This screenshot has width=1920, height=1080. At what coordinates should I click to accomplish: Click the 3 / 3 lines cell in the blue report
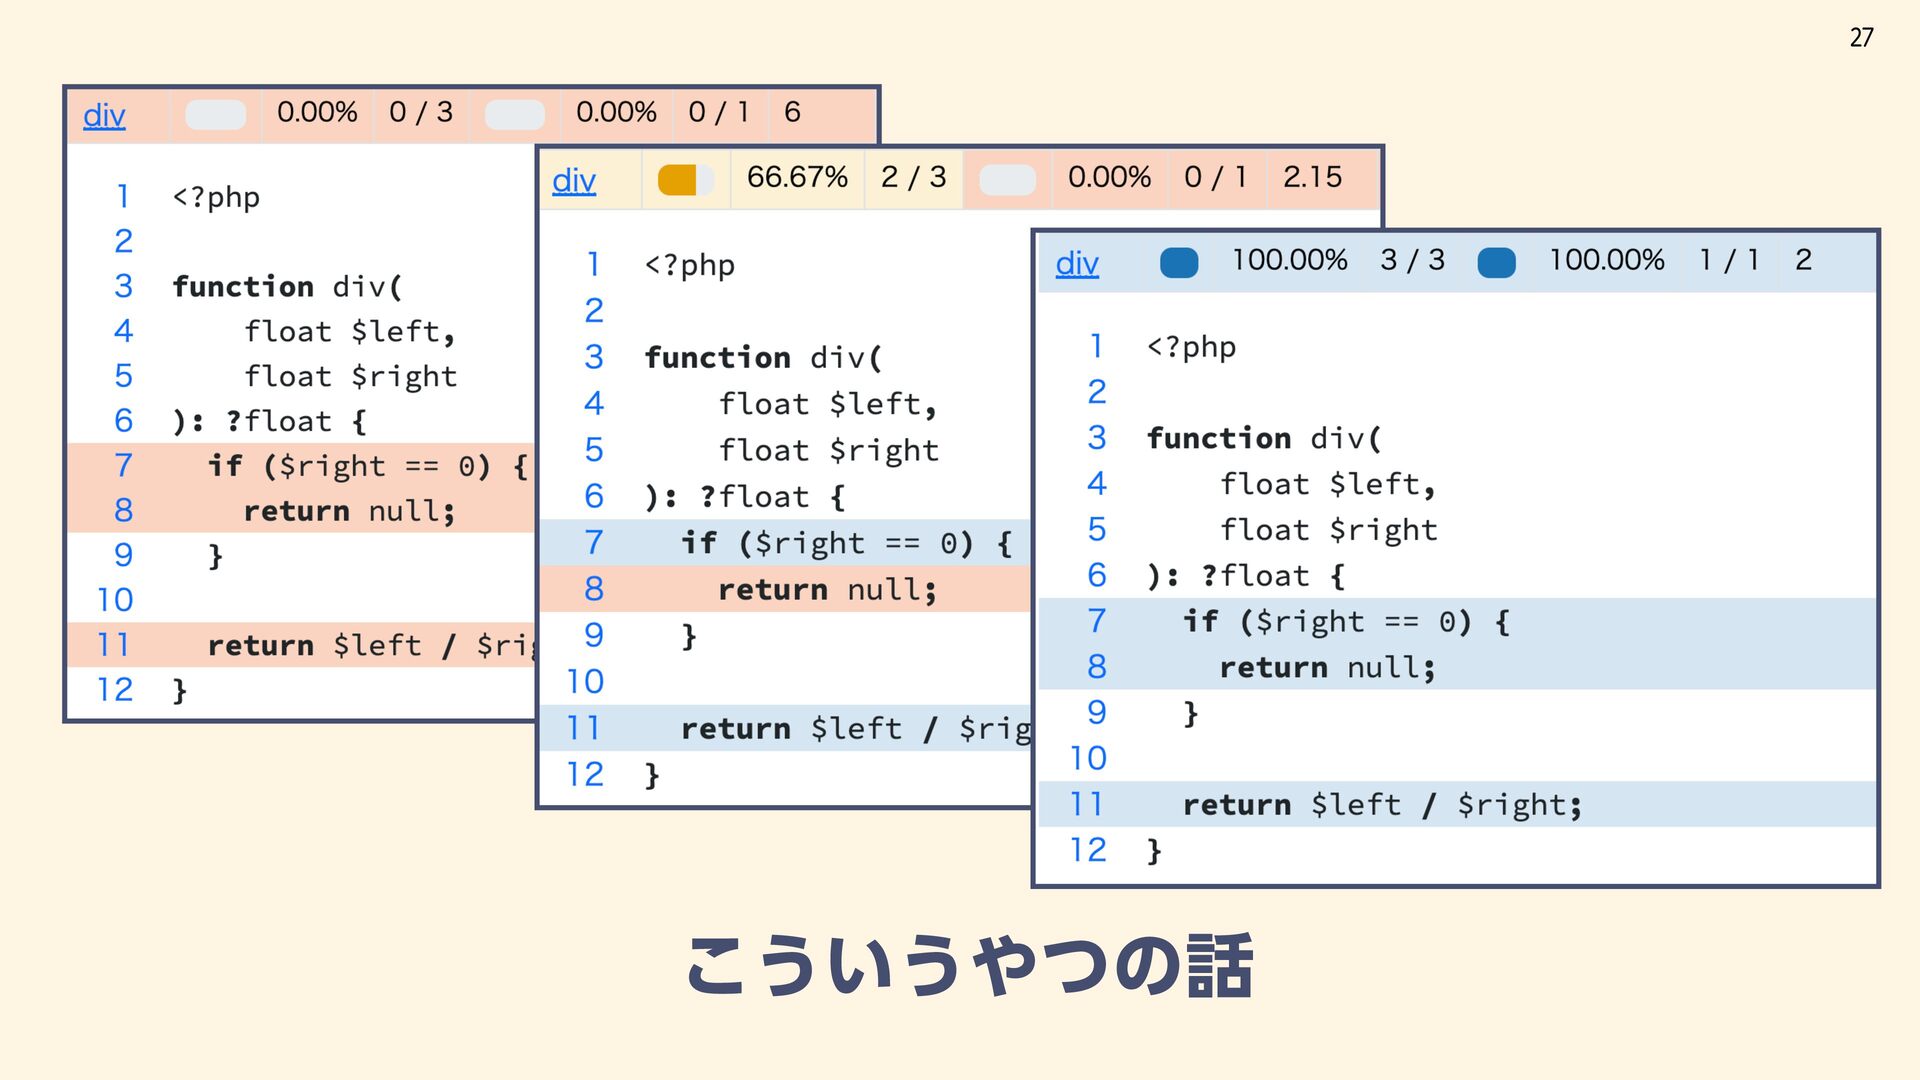pyautogui.click(x=1412, y=260)
